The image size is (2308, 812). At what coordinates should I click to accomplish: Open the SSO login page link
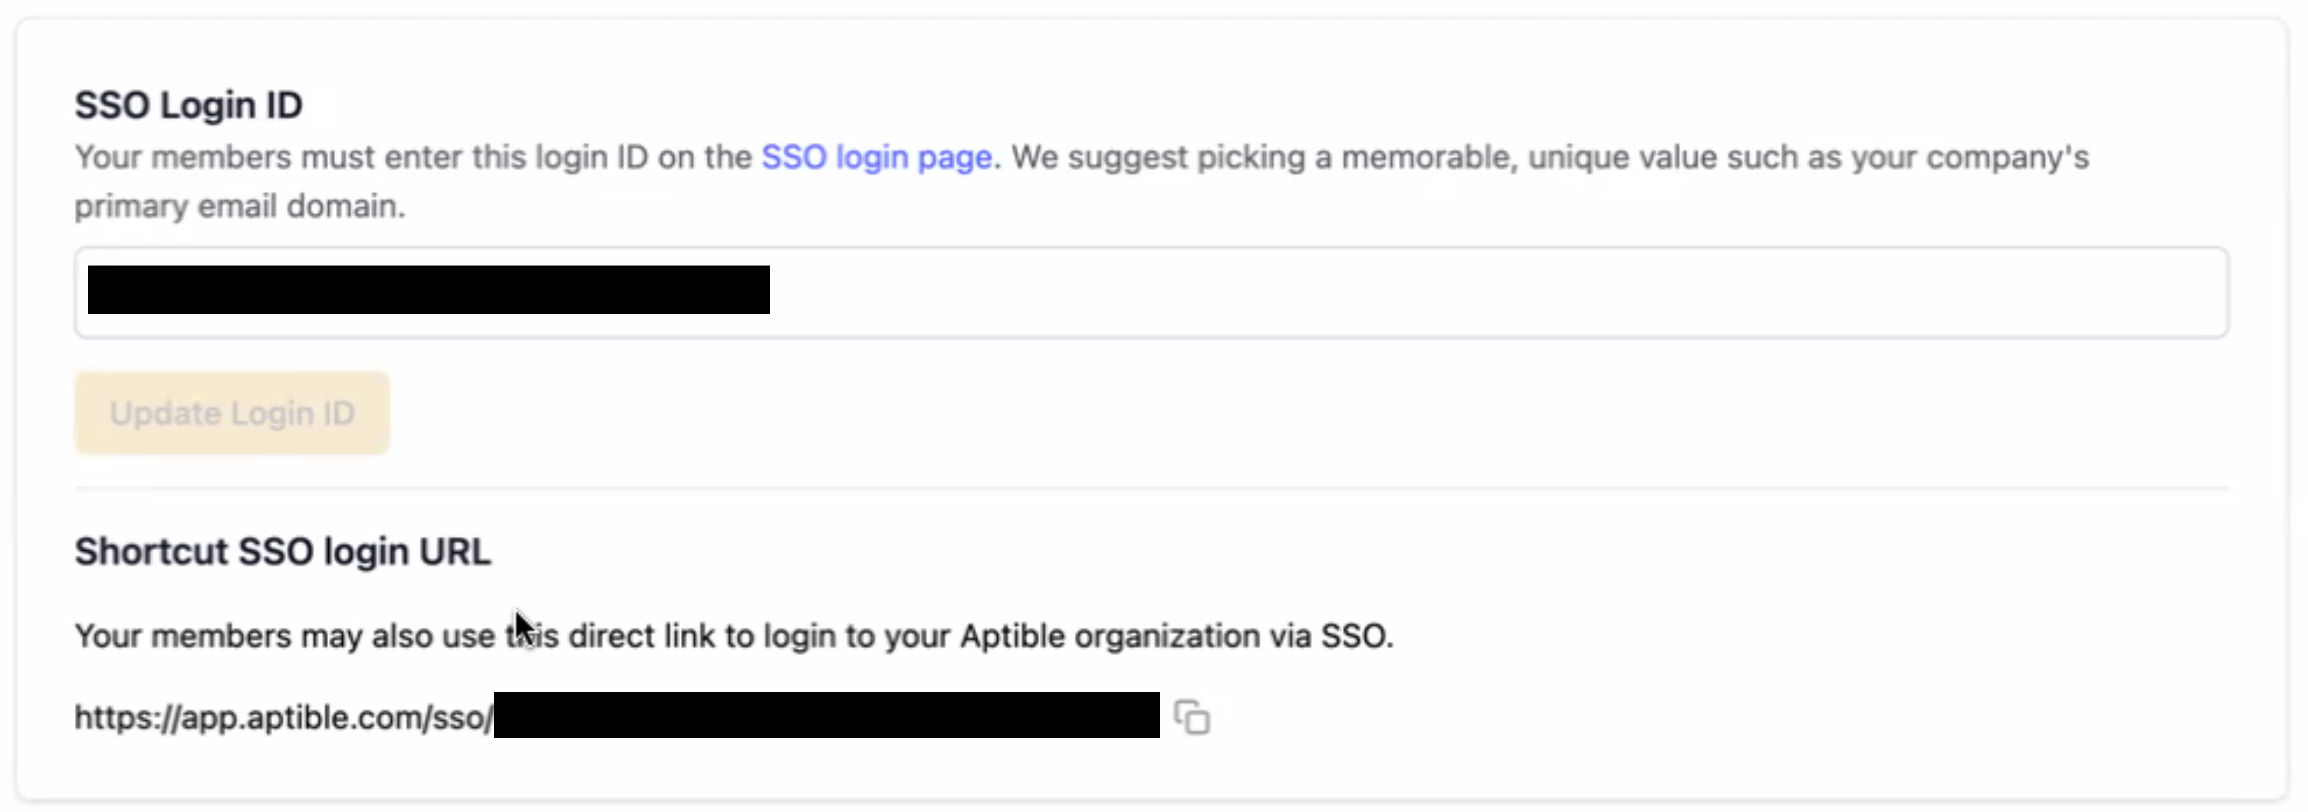point(876,157)
